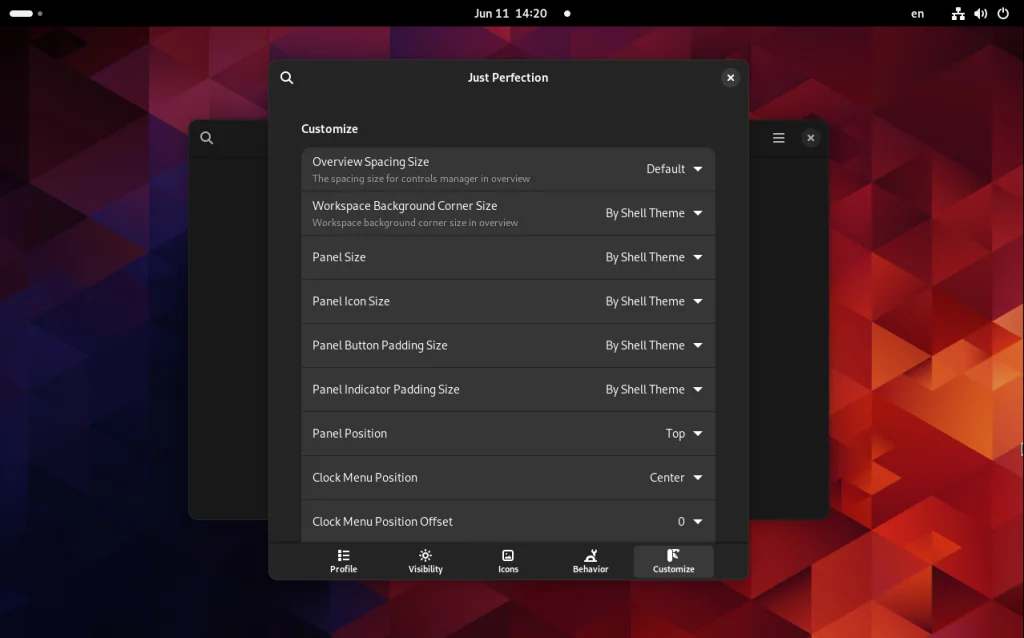Click the volume icon in top bar
The height and width of the screenshot is (638, 1024).
(x=980, y=14)
